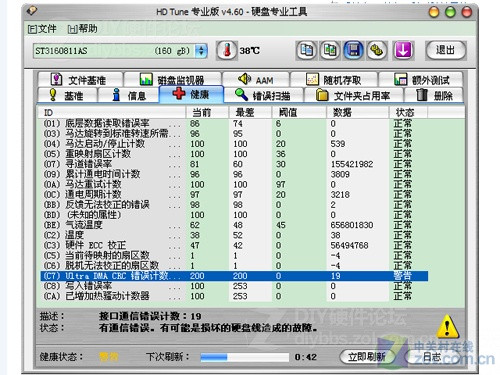The width and height of the screenshot is (500, 375).
Task: Switch to the 基准 tab
Action: [67, 95]
